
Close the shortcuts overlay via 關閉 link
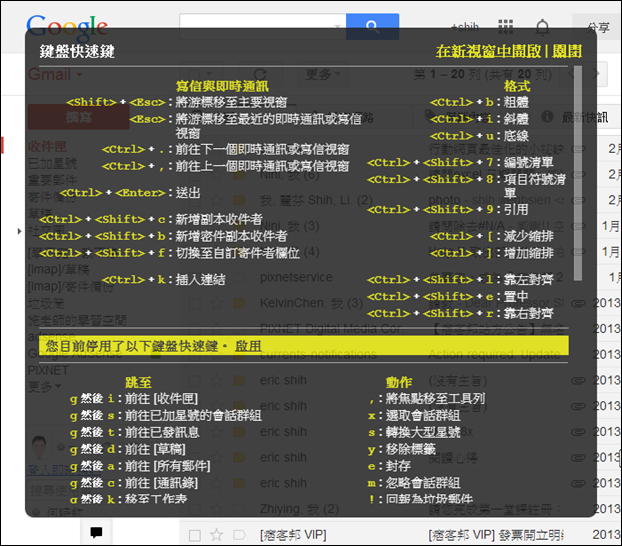[x=567, y=51]
